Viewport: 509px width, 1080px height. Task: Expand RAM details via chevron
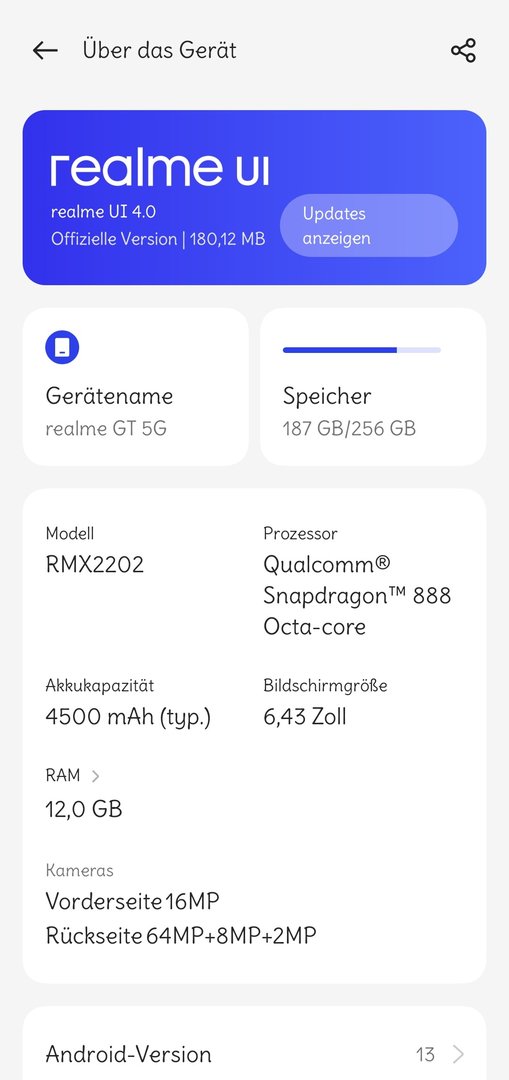tap(95, 776)
